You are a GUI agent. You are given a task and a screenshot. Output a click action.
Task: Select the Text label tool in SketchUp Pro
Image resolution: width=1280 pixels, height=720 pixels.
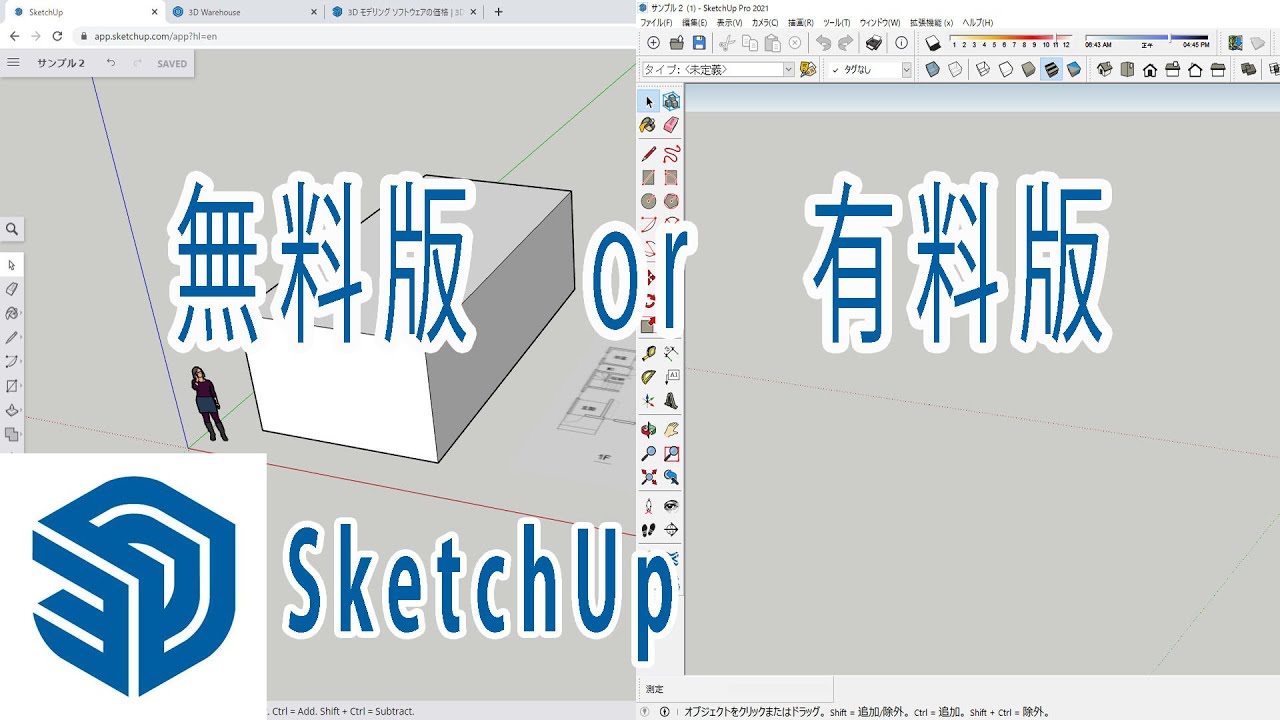[671, 377]
